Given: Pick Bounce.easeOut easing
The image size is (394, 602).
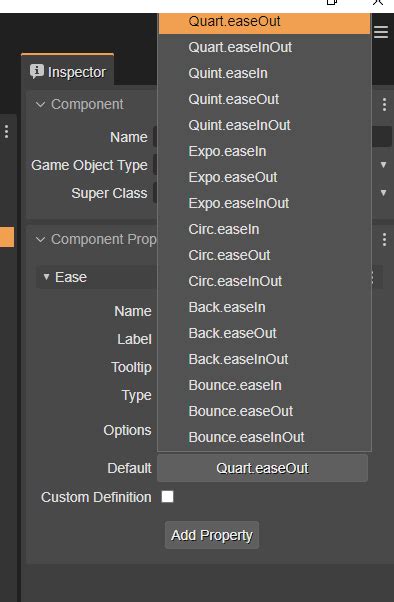Looking at the screenshot, I should [x=264, y=411].
